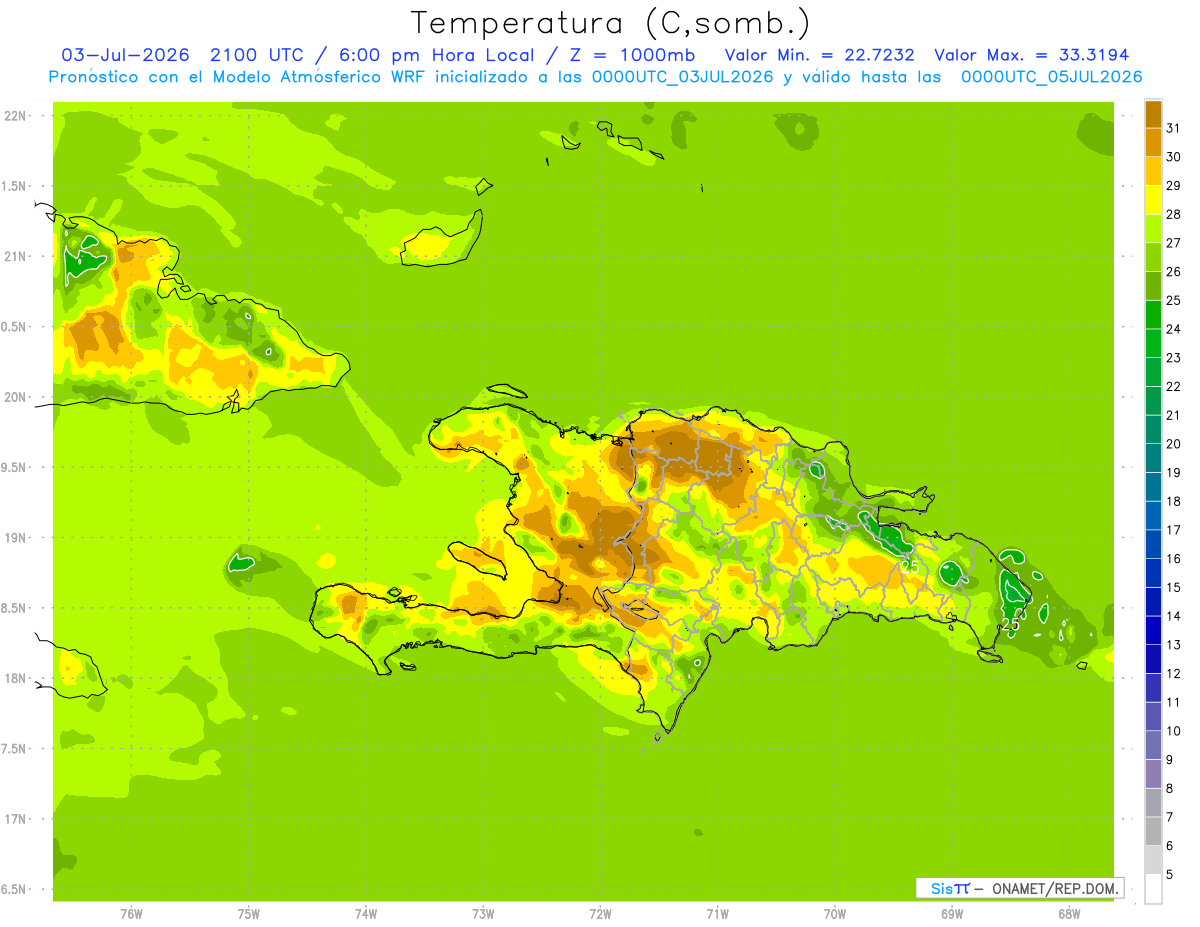
Task: Click legend swatch between 26 and 27
Action: coord(1153,257)
